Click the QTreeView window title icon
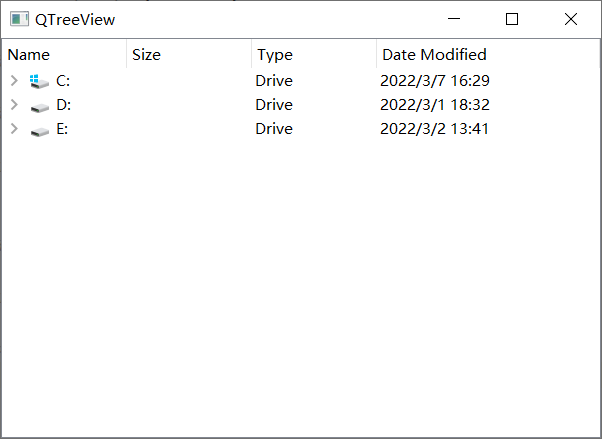This screenshot has width=602, height=439. (19, 19)
